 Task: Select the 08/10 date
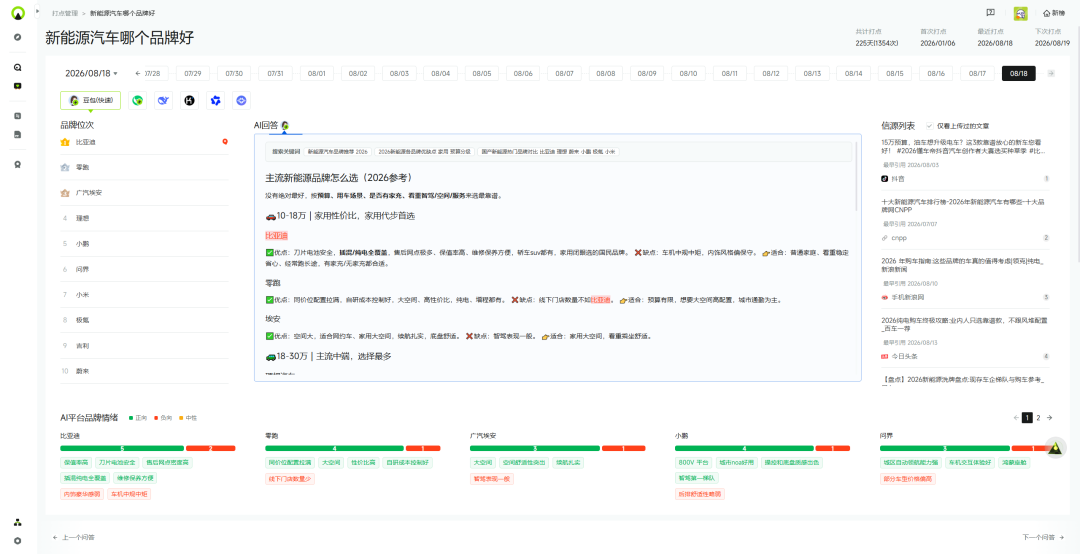[x=688, y=73]
